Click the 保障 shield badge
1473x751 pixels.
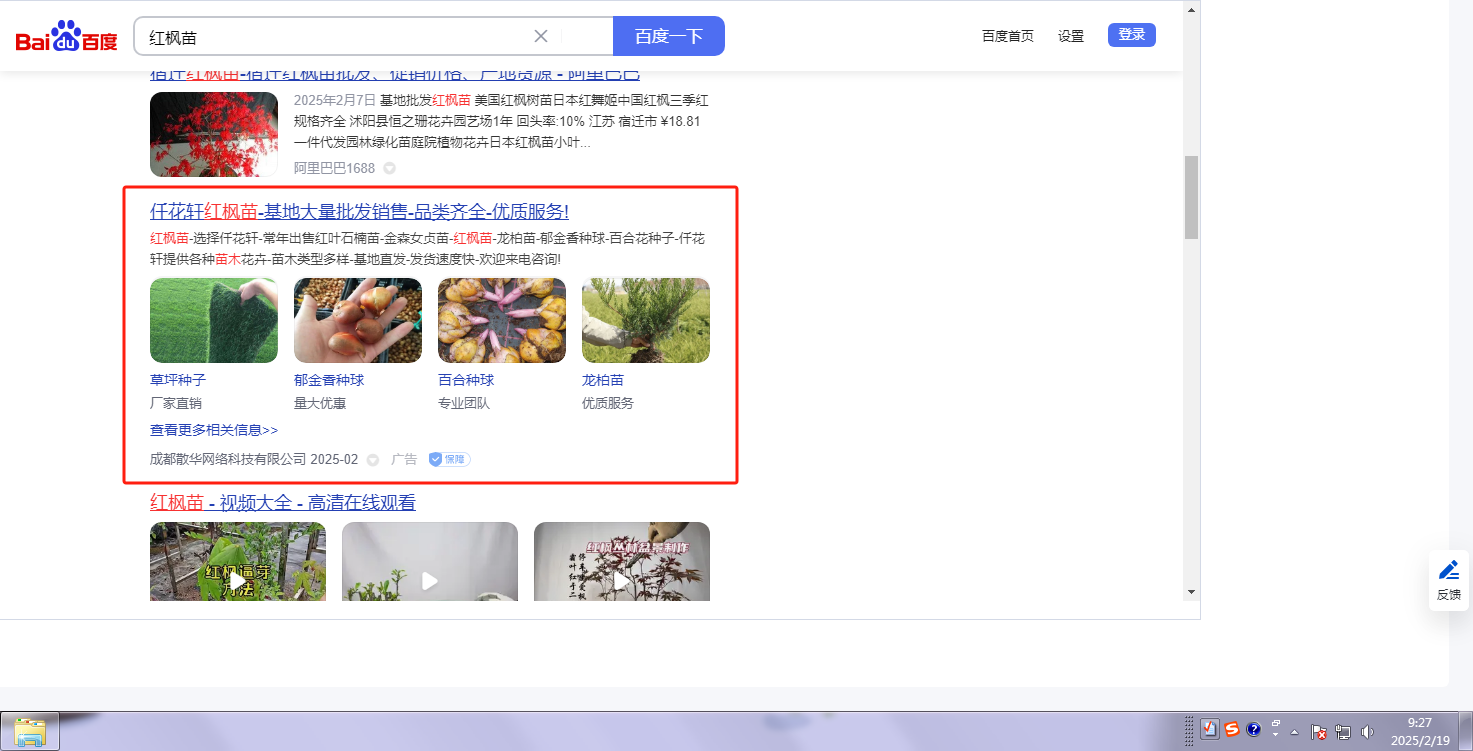click(449, 459)
